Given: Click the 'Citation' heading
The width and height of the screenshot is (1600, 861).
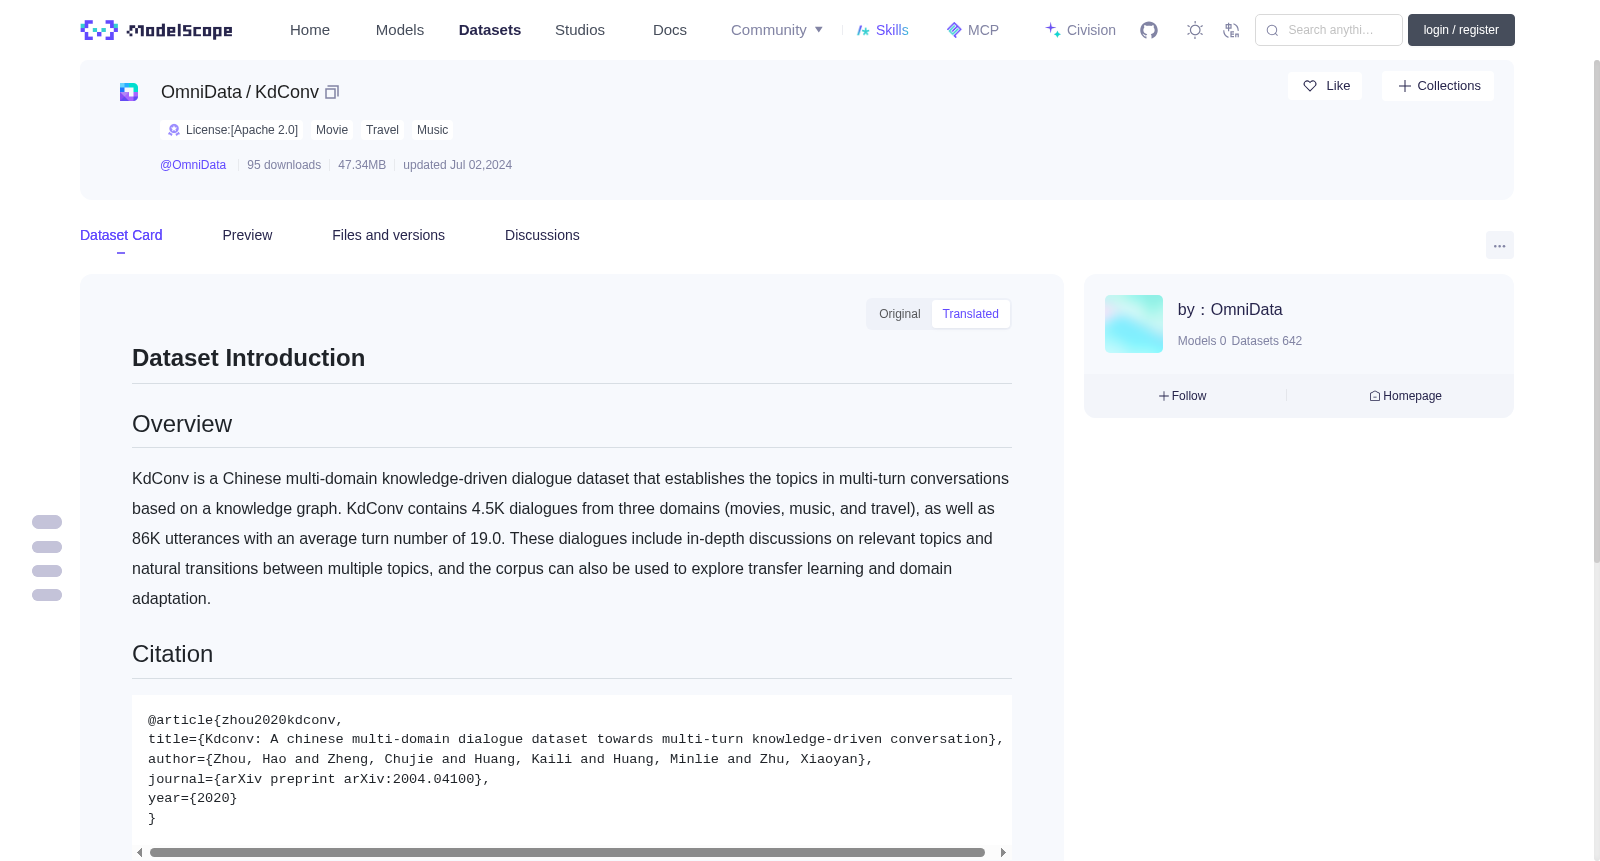Looking at the screenshot, I should coord(172,654).
